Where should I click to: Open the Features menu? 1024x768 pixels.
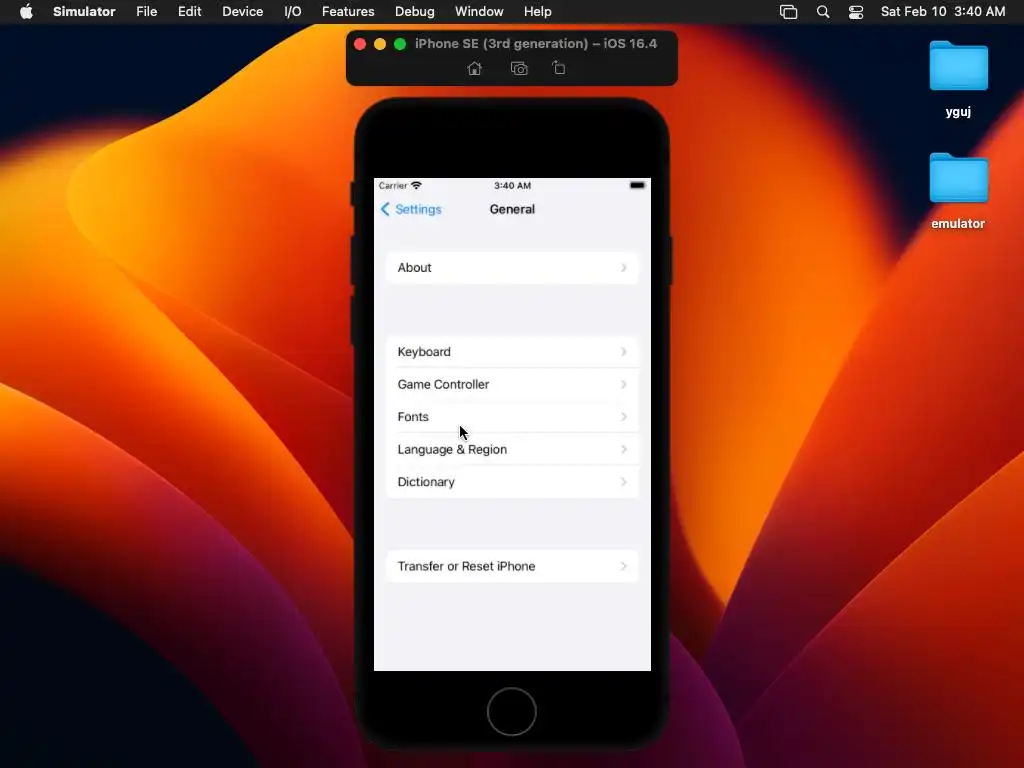point(348,12)
